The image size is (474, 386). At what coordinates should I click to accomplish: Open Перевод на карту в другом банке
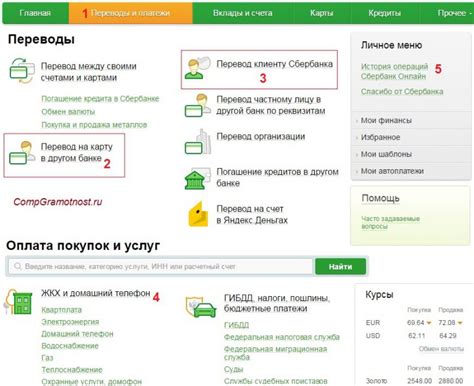(x=77, y=152)
